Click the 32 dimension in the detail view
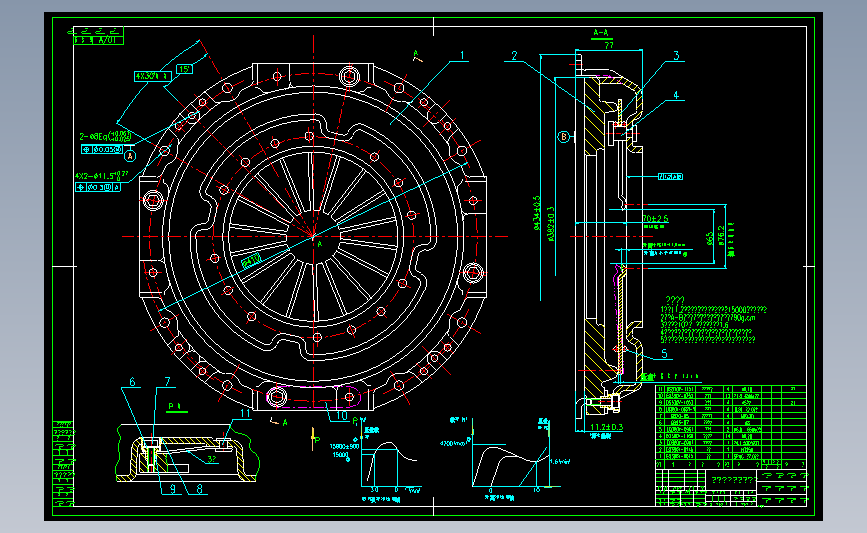 pos(212,459)
